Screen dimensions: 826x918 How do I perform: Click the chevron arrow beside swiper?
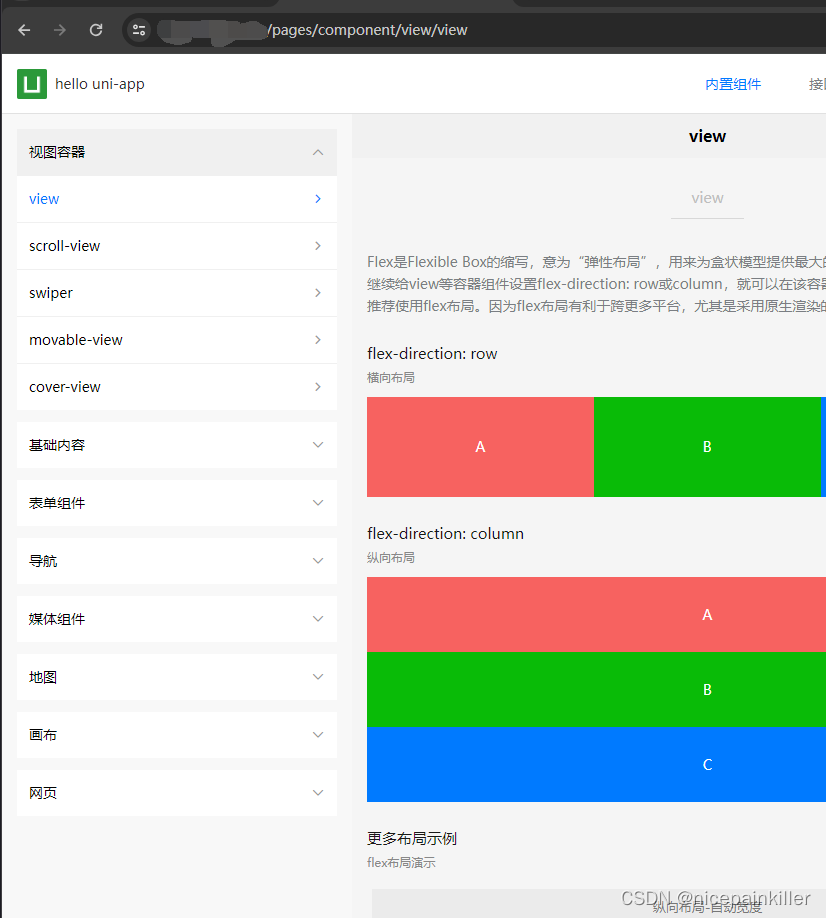click(x=318, y=293)
